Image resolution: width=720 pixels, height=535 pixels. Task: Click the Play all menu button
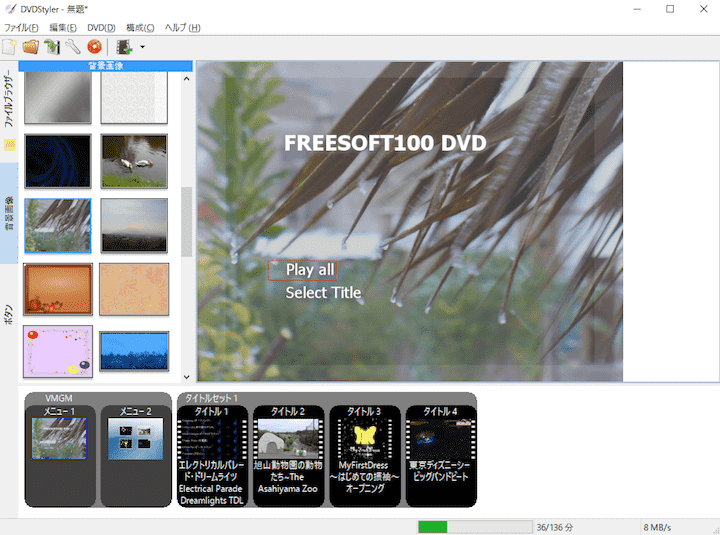pyautogui.click(x=309, y=270)
